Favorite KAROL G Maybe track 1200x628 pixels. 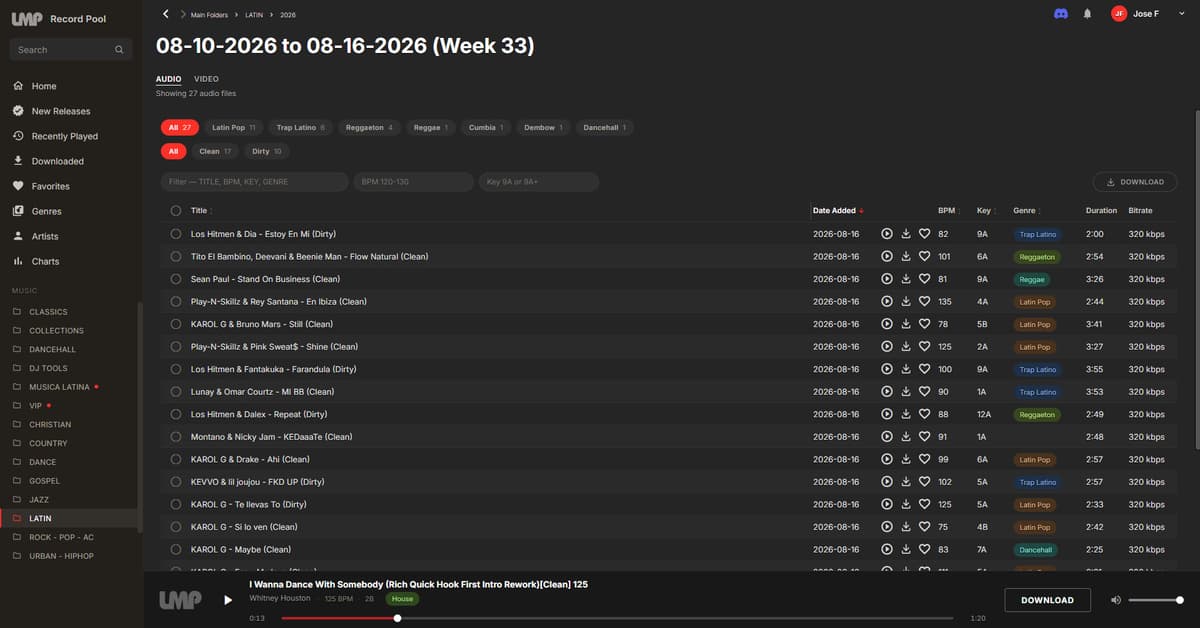925,549
